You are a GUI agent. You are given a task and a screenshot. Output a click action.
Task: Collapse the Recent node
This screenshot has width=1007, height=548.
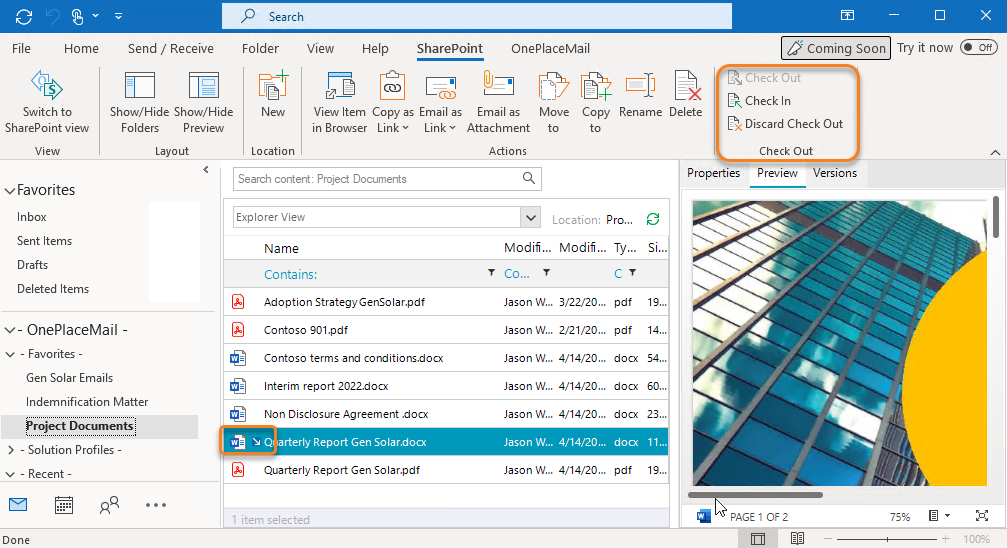point(10,474)
